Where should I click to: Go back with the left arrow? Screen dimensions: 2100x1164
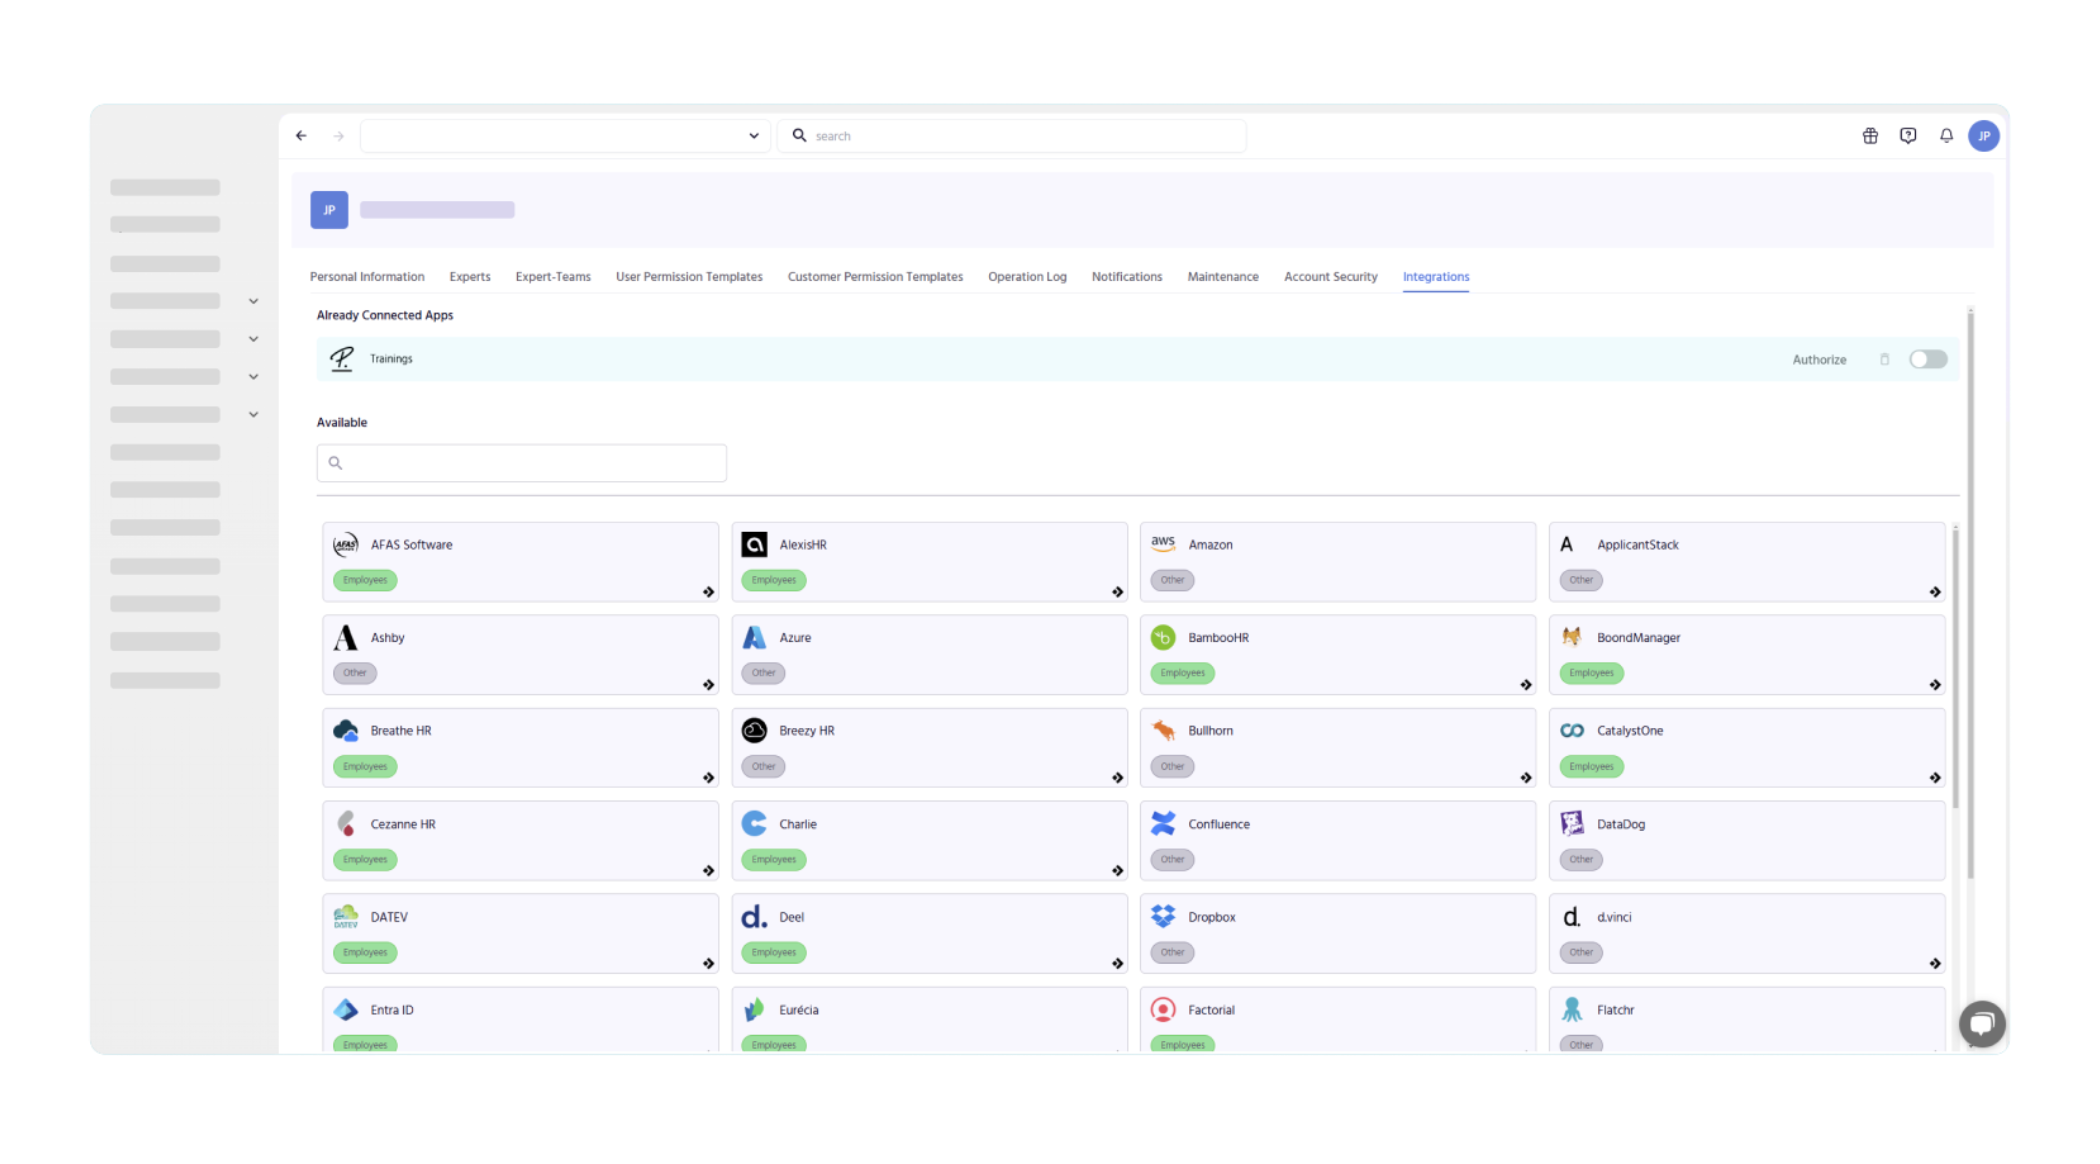coord(301,136)
